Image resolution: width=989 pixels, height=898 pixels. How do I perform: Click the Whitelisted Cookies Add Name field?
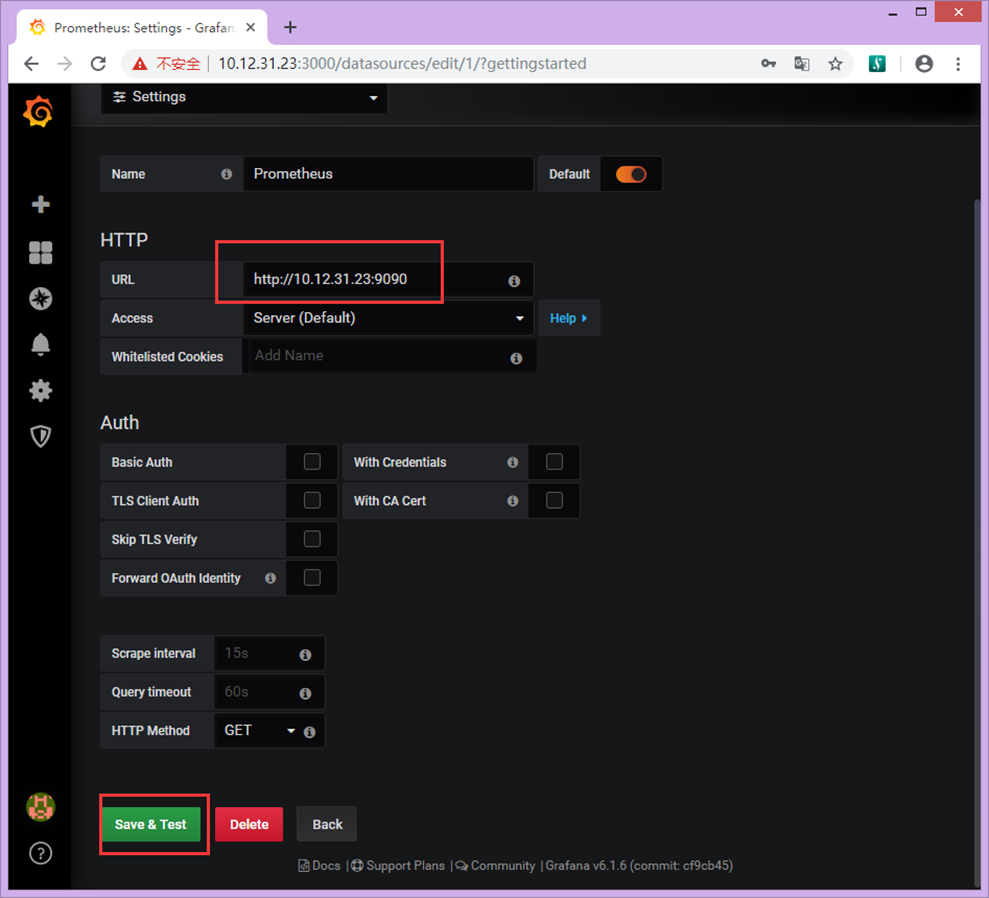pyautogui.click(x=390, y=356)
